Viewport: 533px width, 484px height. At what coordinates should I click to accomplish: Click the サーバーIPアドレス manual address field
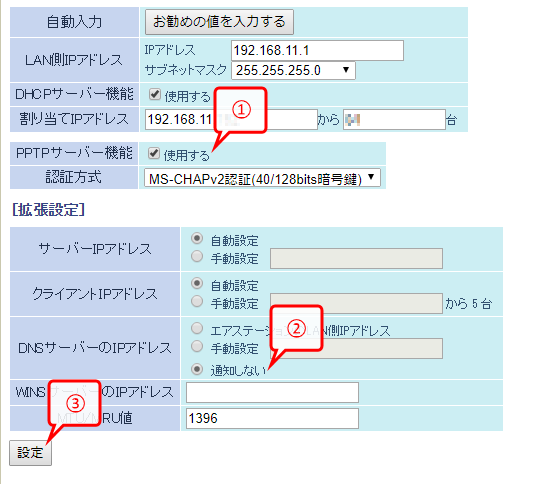356,258
